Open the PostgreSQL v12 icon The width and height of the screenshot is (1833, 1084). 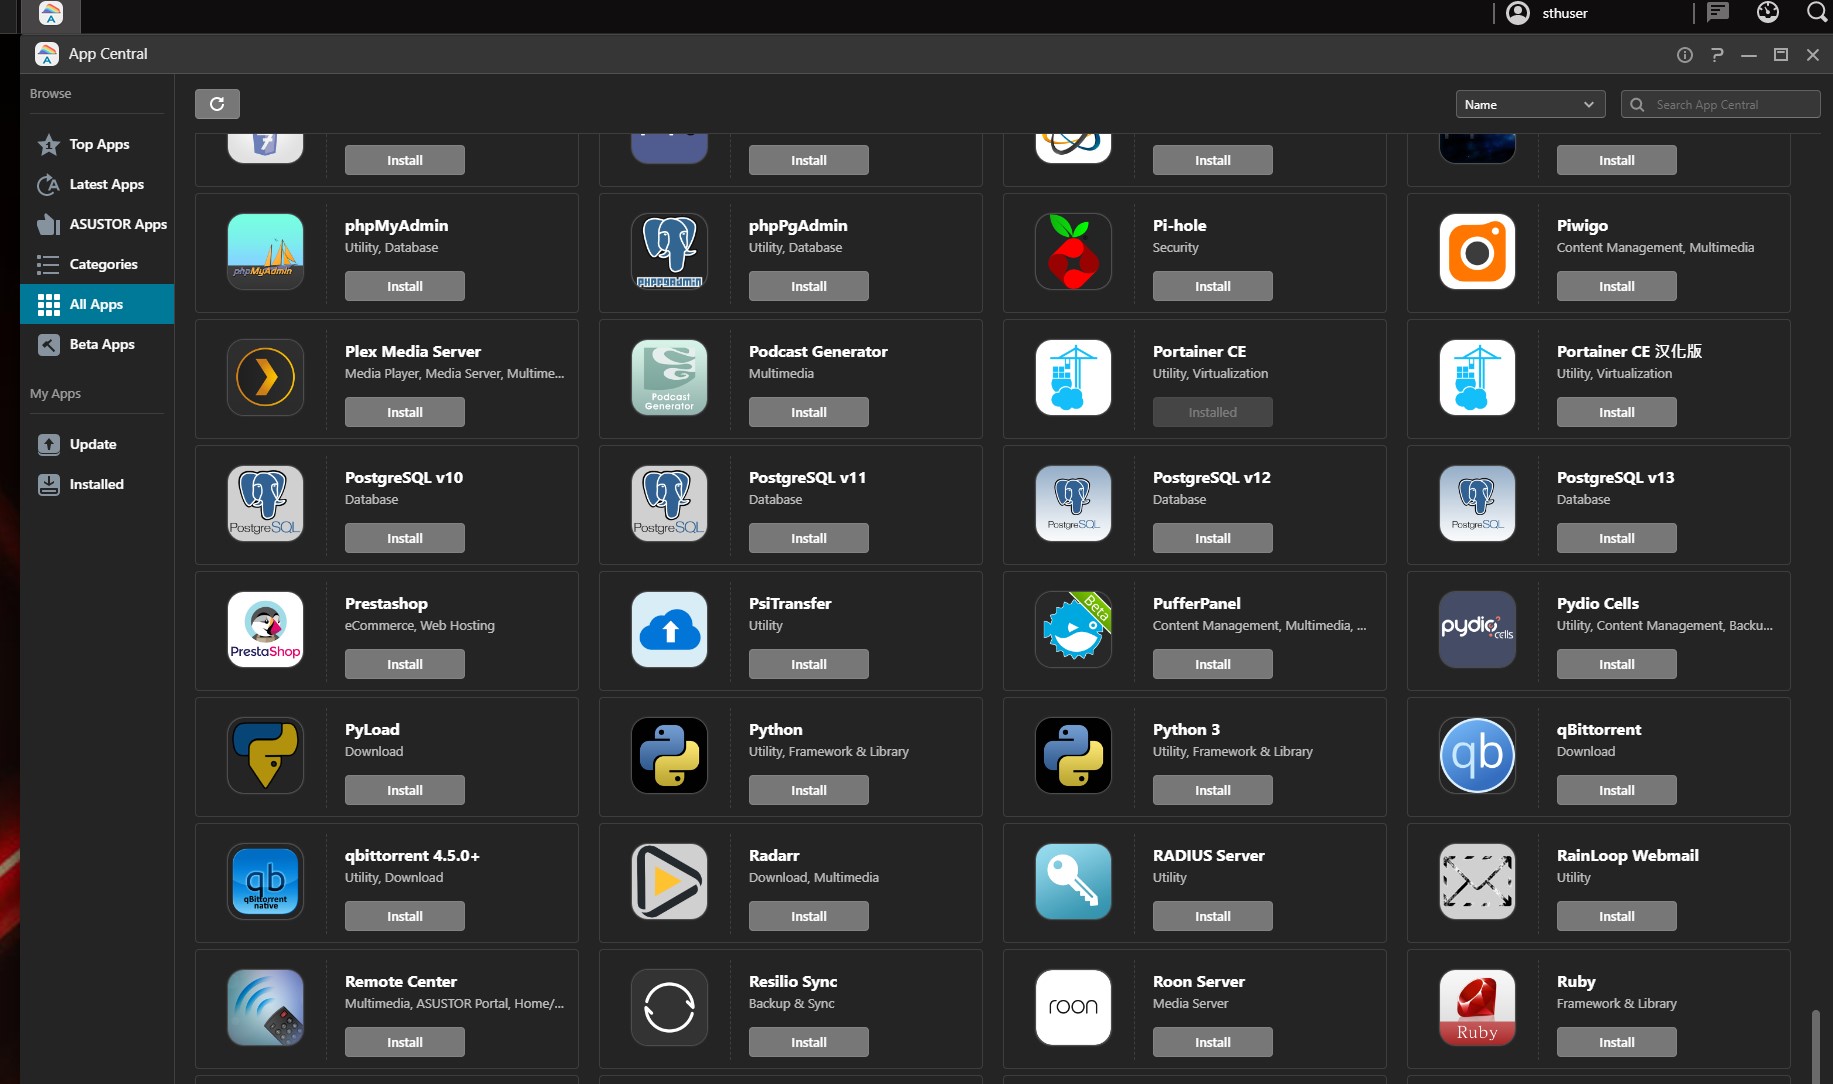point(1073,504)
